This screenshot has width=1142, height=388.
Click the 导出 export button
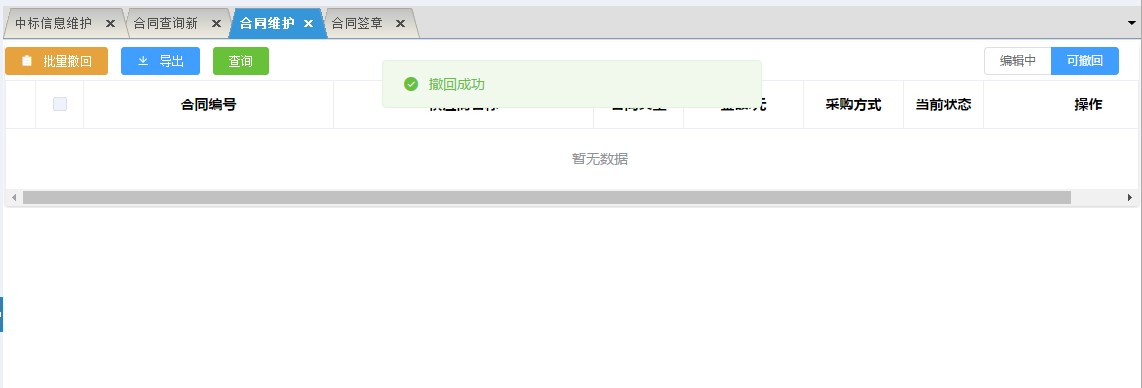pos(160,61)
